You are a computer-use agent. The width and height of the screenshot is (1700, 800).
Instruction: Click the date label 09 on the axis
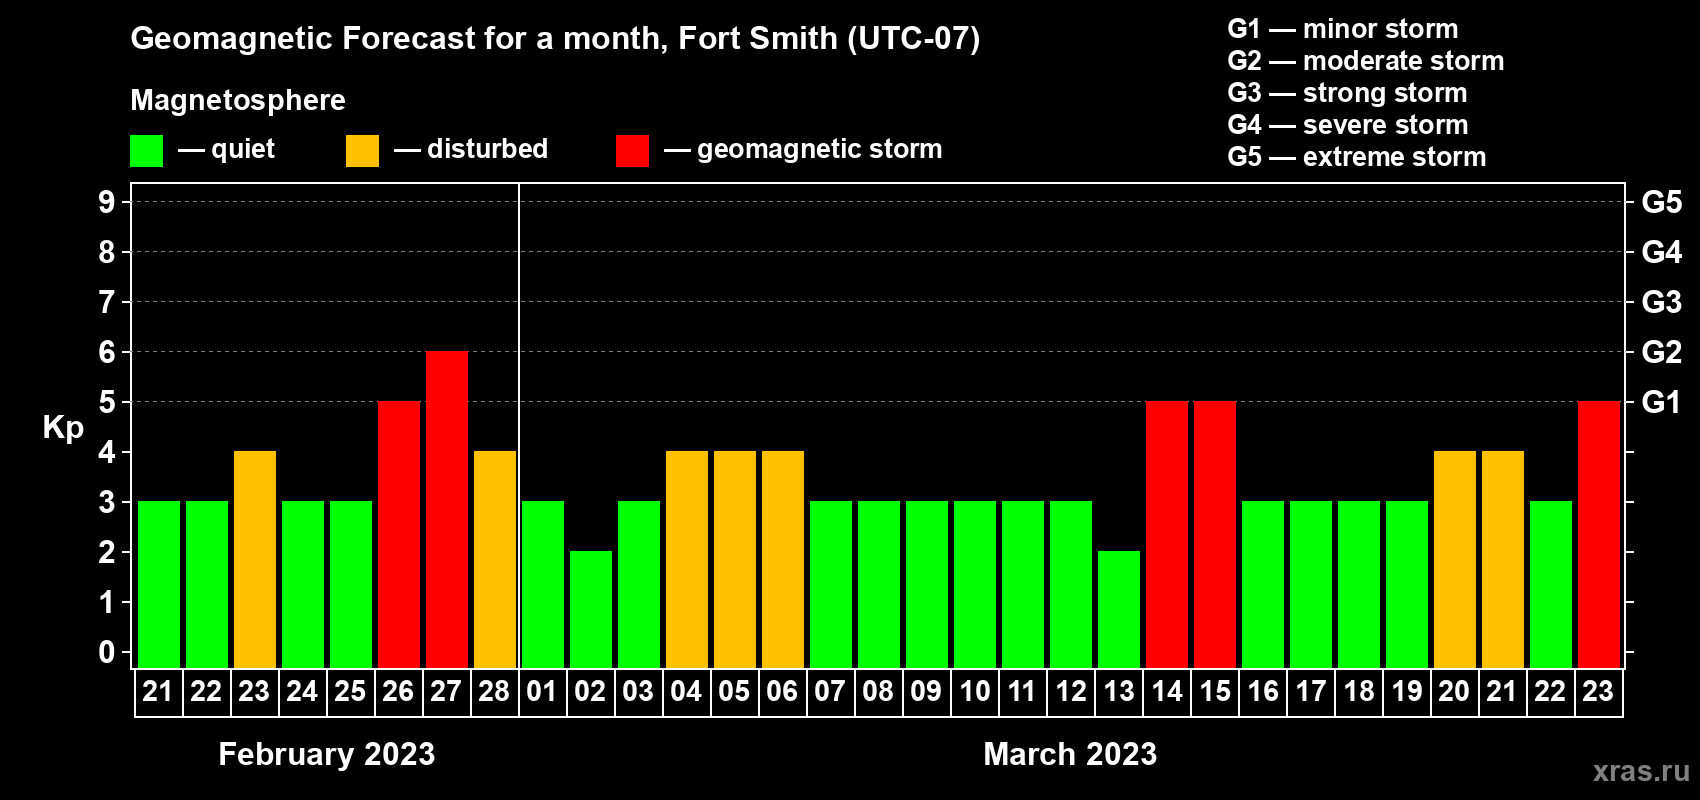pyautogui.click(x=926, y=692)
